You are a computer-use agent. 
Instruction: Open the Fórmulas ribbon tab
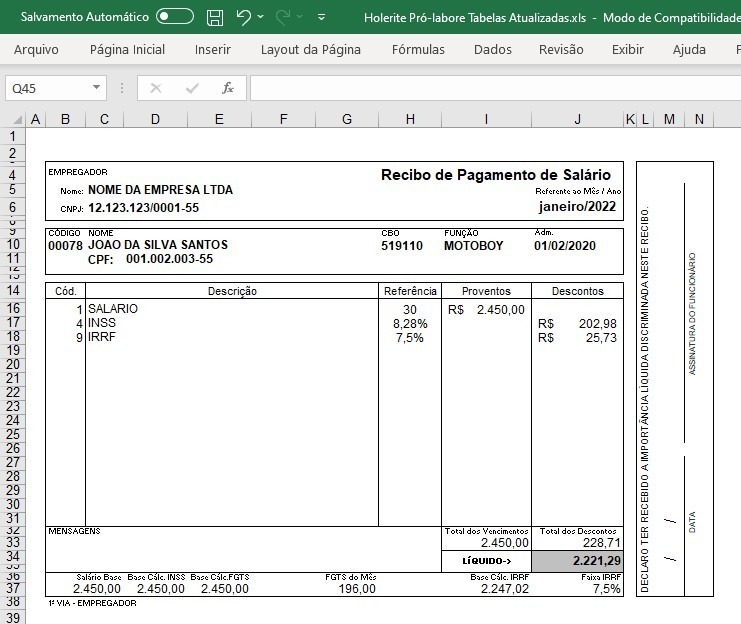[418, 50]
